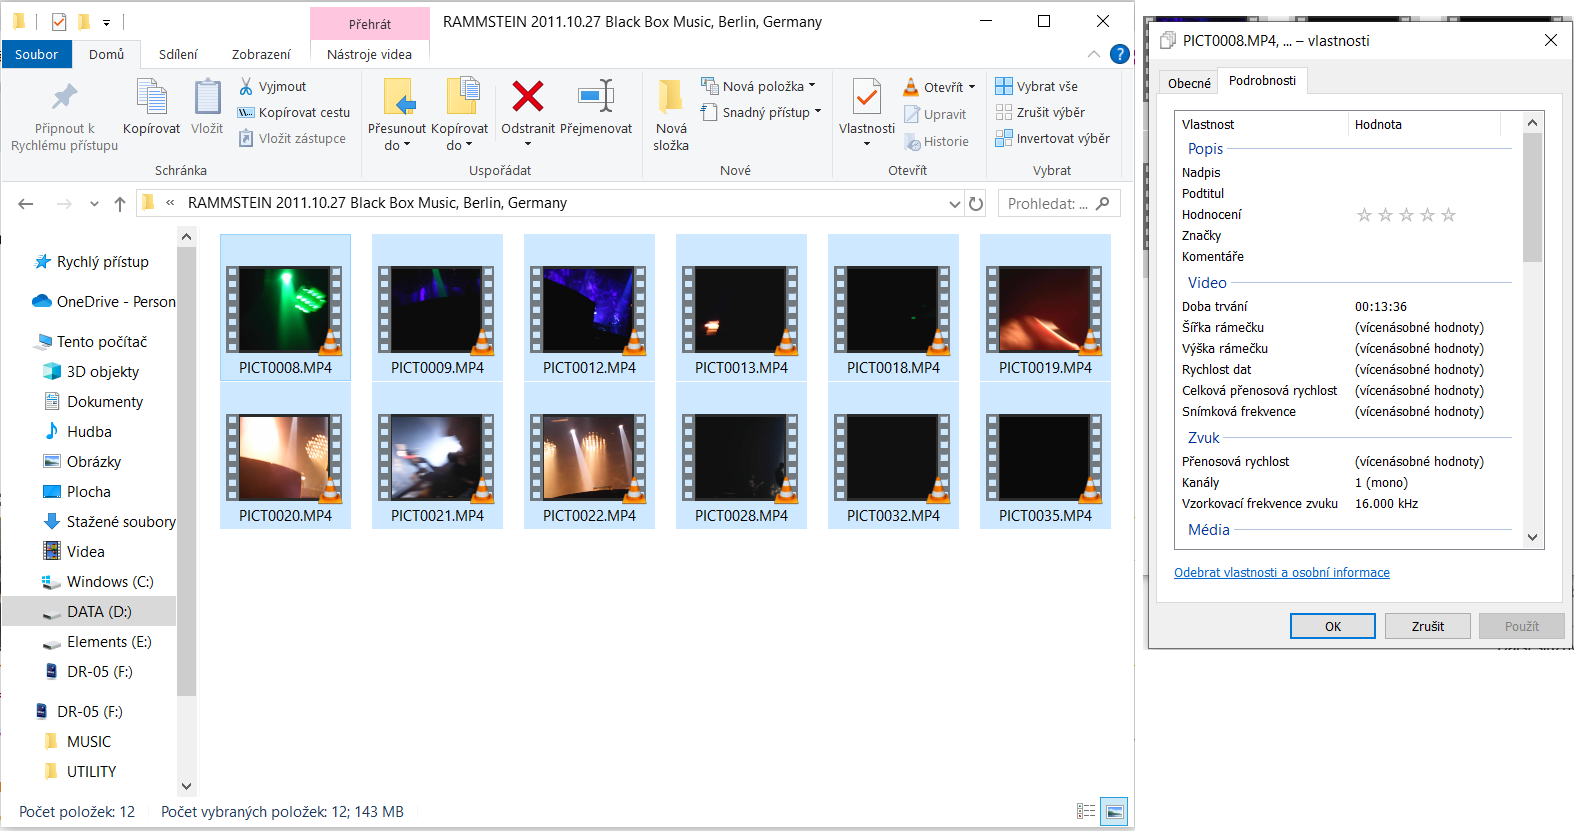Image resolution: width=1580 pixels, height=831 pixels.
Task: Click Vložit zástupce paste shortcut
Action: tap(292, 139)
